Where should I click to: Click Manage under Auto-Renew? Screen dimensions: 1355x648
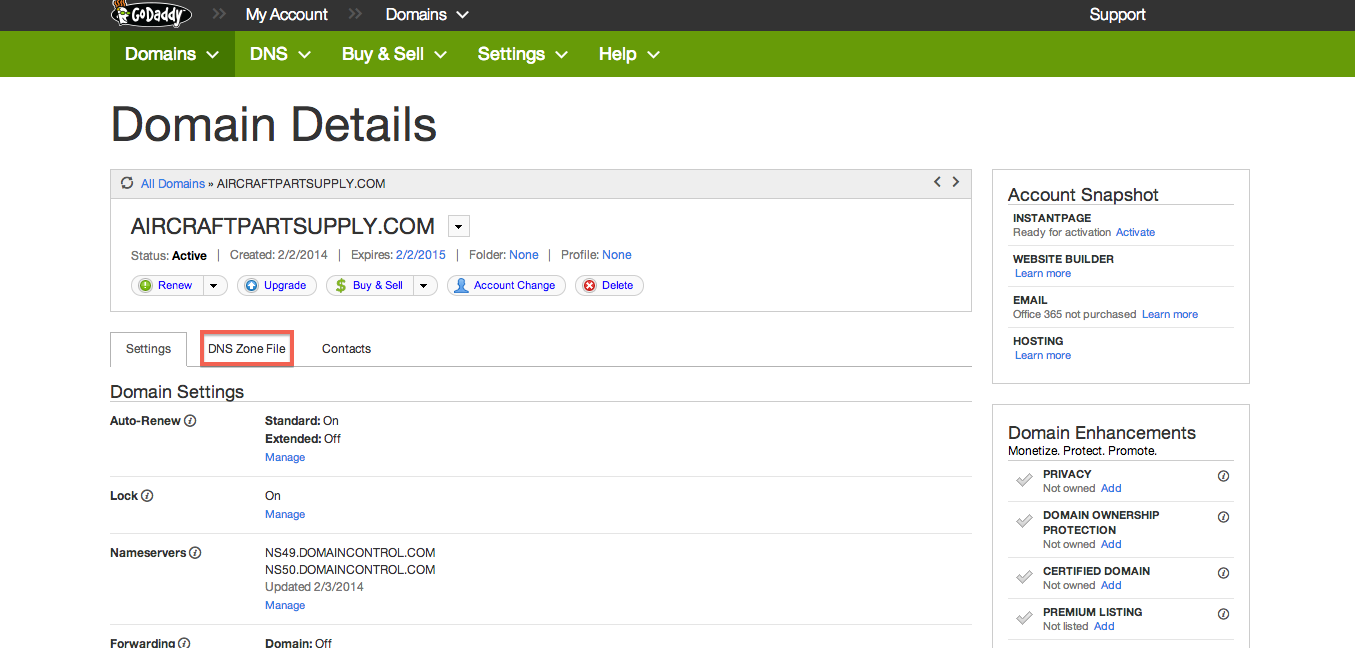pyautogui.click(x=285, y=457)
